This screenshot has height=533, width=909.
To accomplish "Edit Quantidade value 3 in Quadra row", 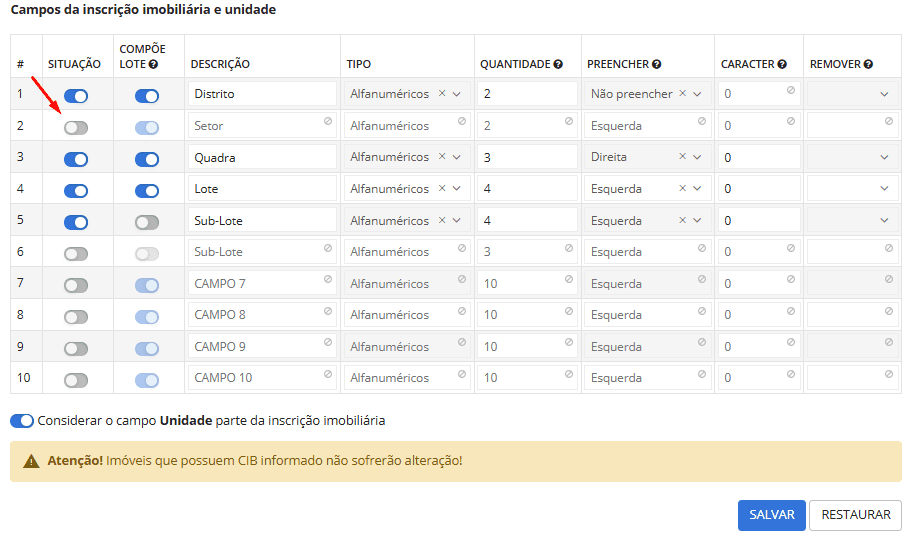I will pyautogui.click(x=527, y=157).
